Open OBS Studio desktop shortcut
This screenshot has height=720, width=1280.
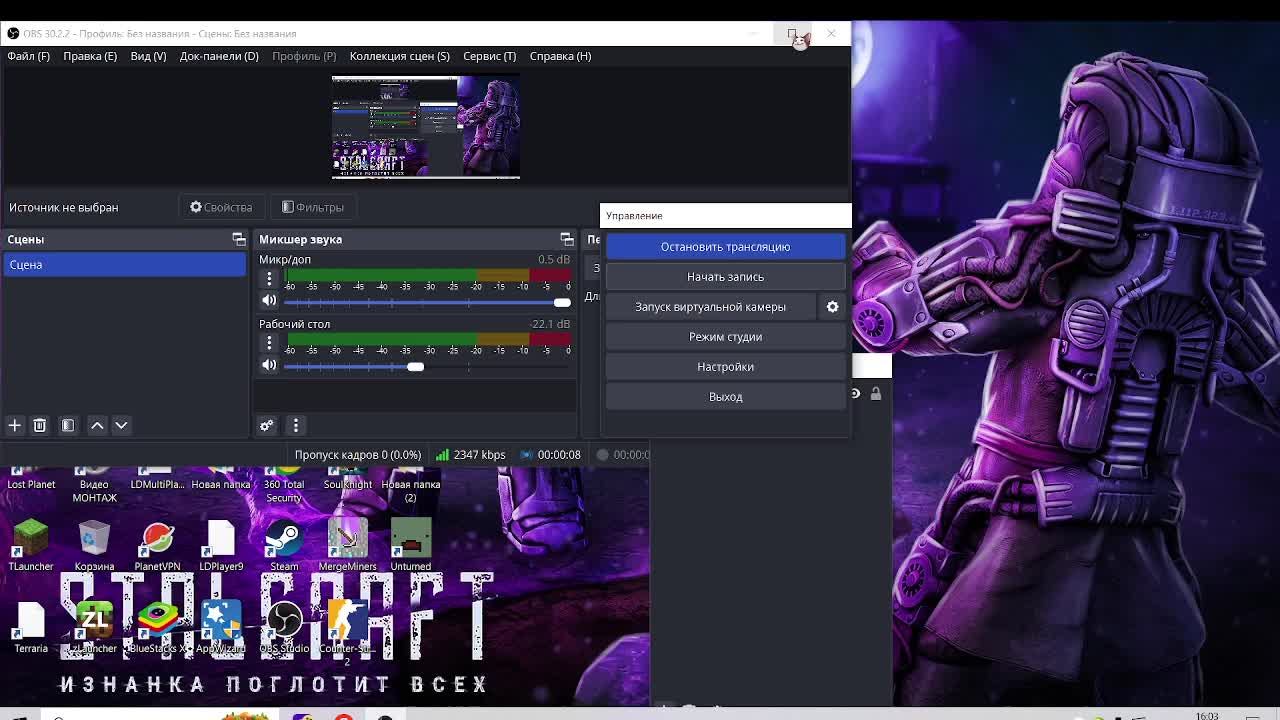click(284, 627)
